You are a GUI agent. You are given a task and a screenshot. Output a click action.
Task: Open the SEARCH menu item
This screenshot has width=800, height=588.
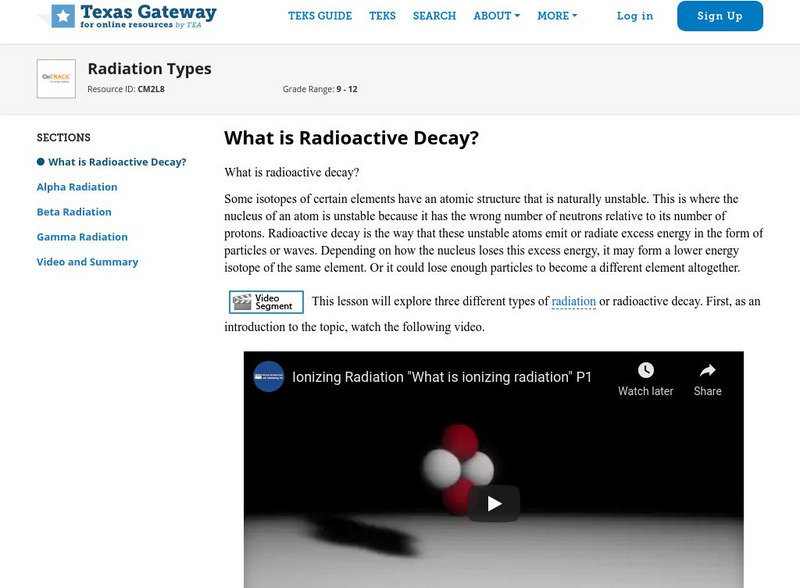pyautogui.click(x=434, y=16)
